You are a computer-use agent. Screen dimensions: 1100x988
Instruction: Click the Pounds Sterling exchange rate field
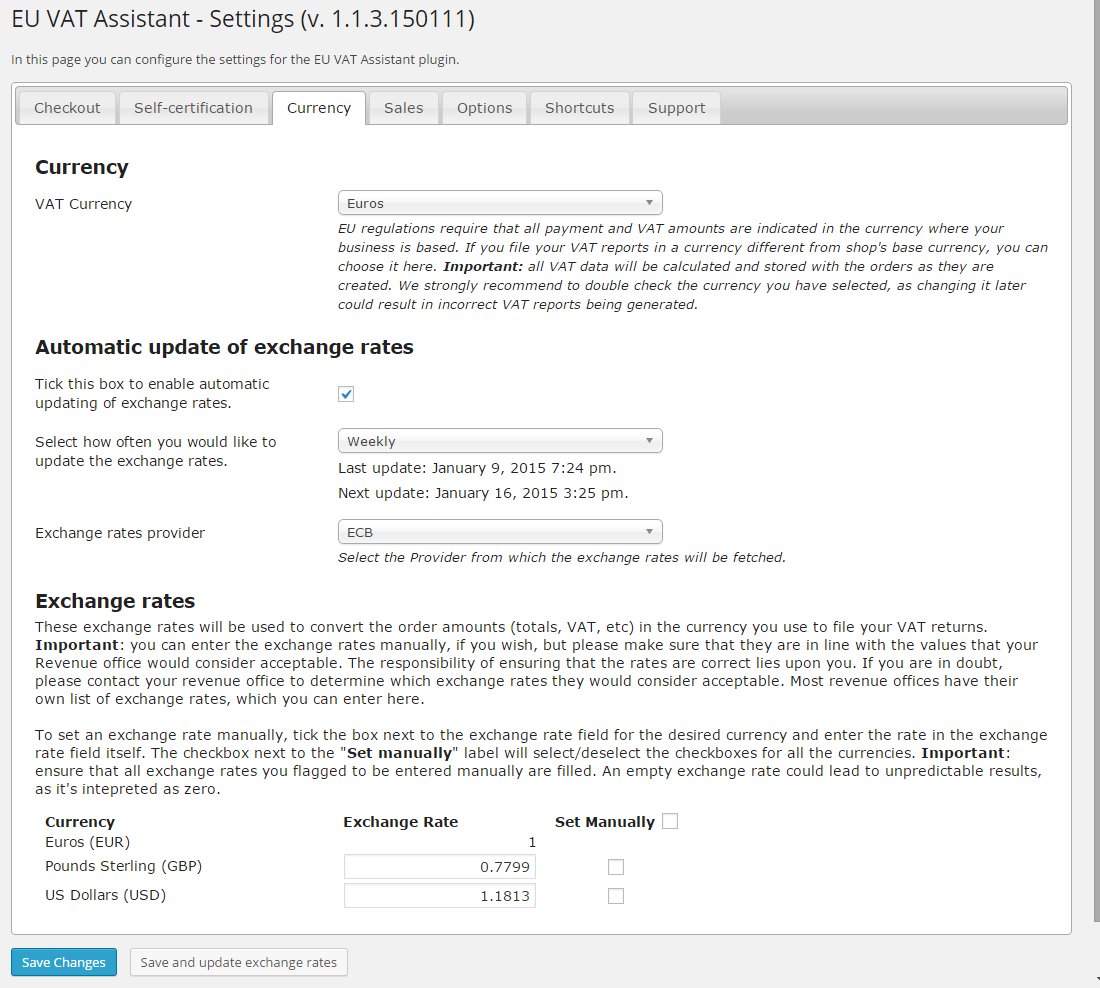(439, 867)
